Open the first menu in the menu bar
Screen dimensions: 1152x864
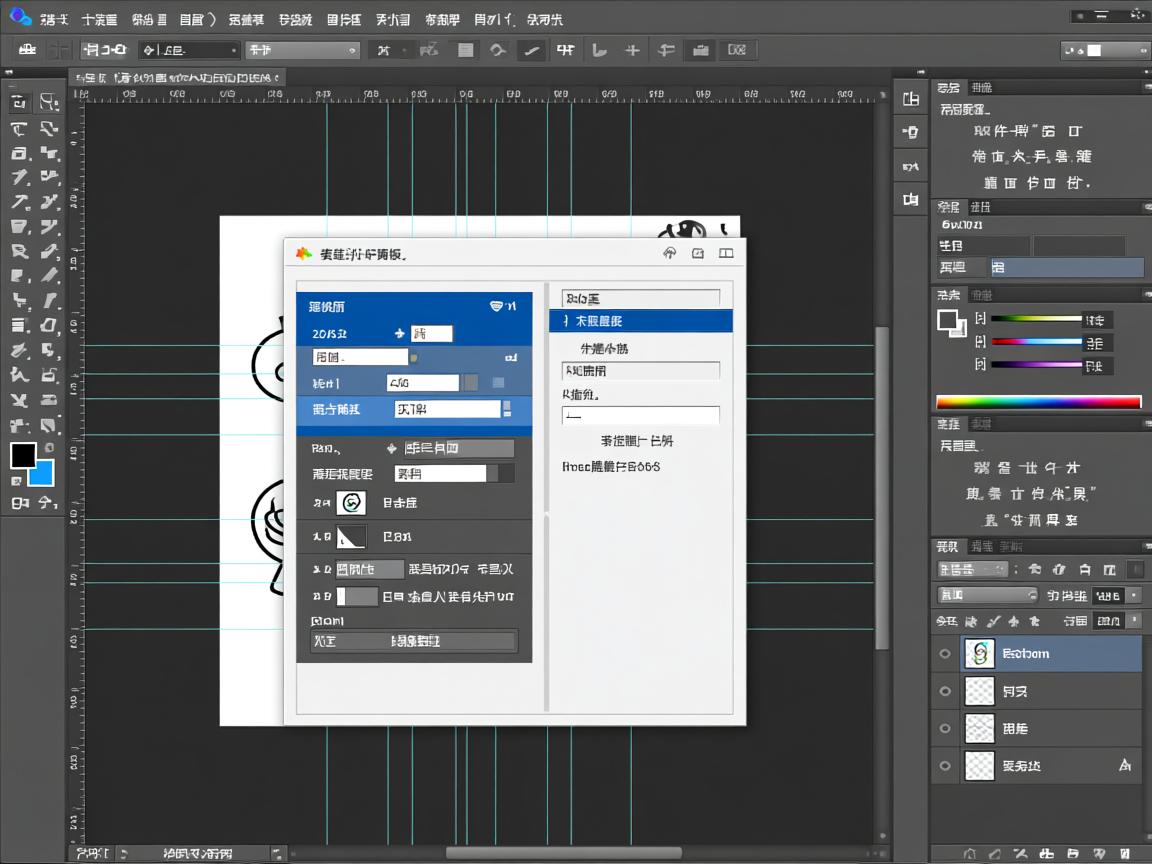coord(54,19)
